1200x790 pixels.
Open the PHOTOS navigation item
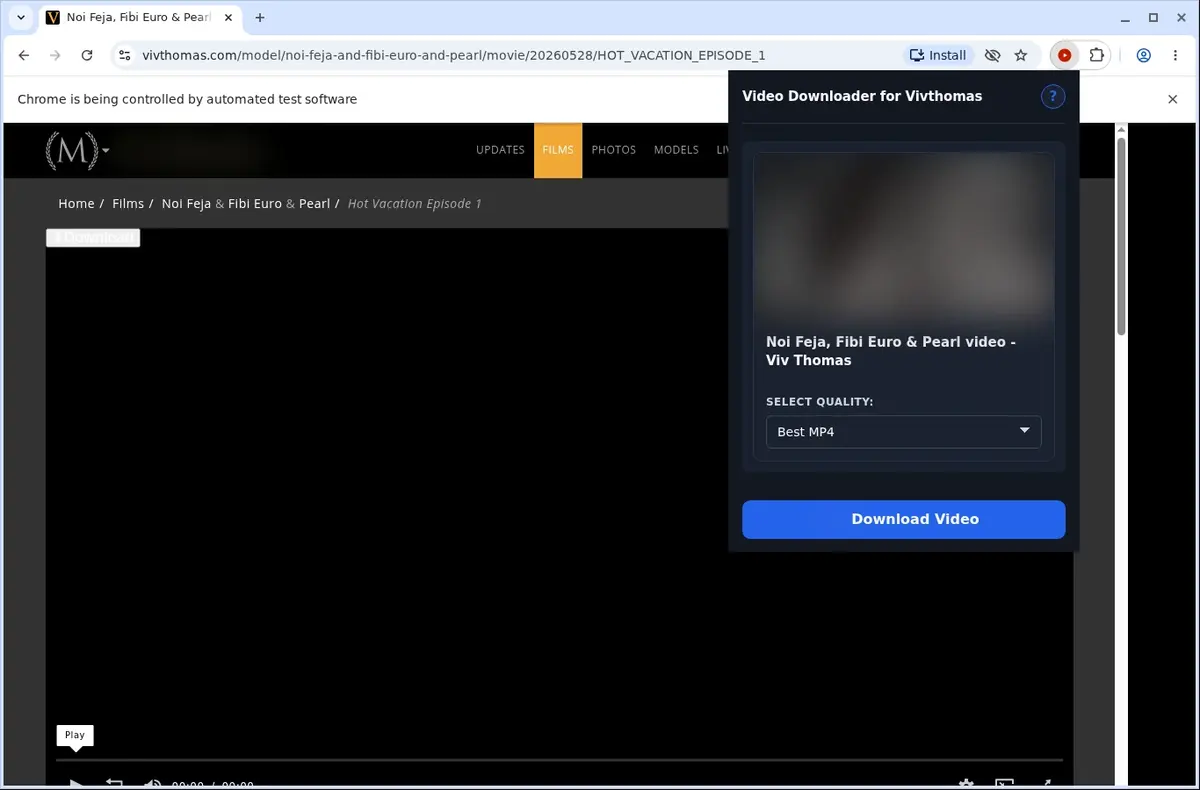tap(614, 150)
